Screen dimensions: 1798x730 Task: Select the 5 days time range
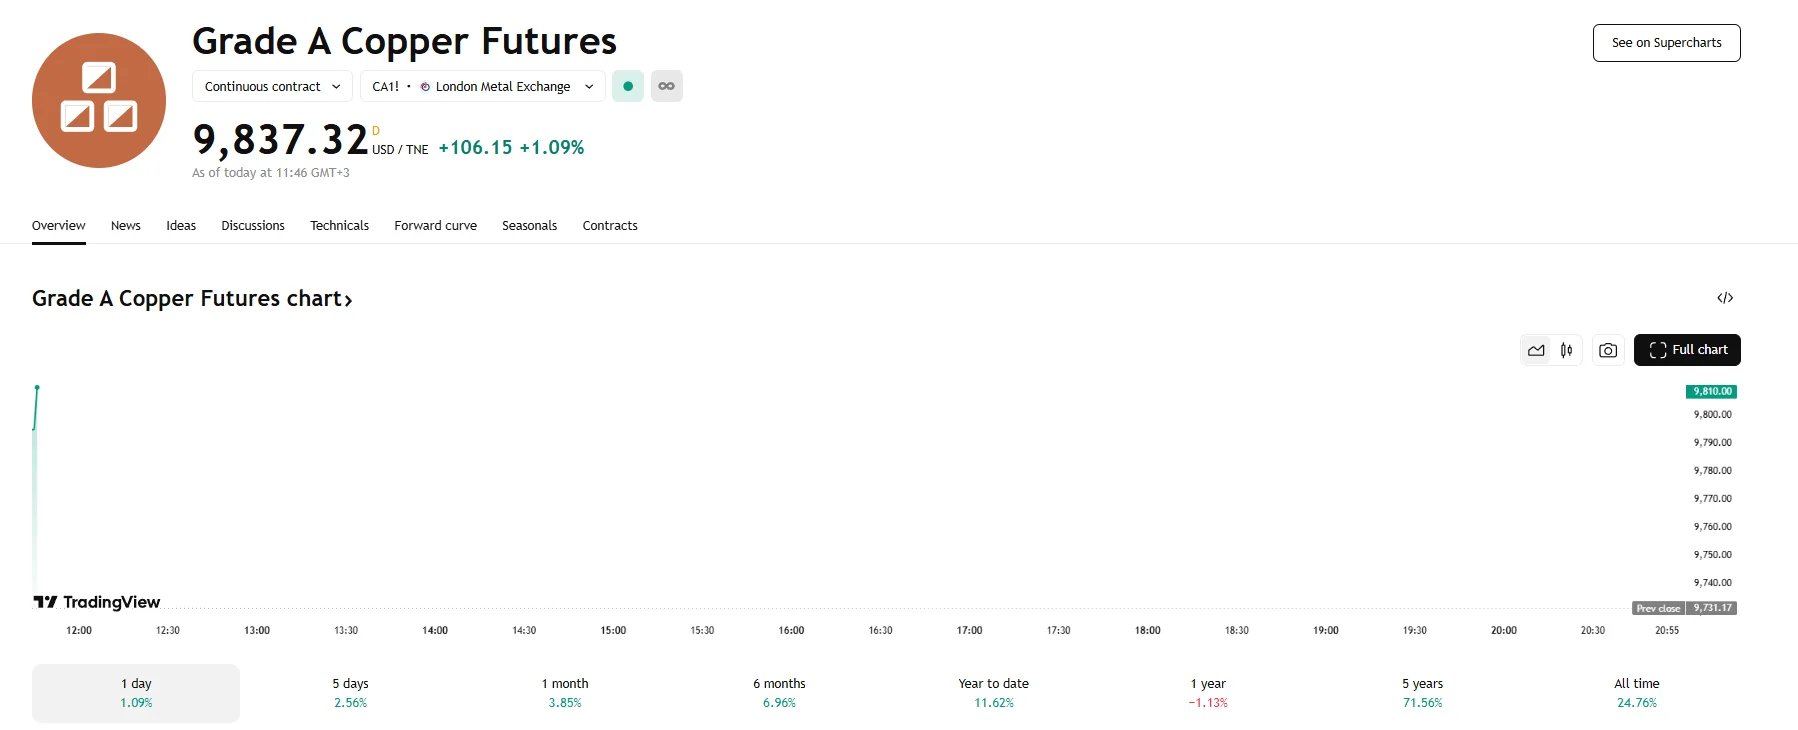tap(350, 693)
